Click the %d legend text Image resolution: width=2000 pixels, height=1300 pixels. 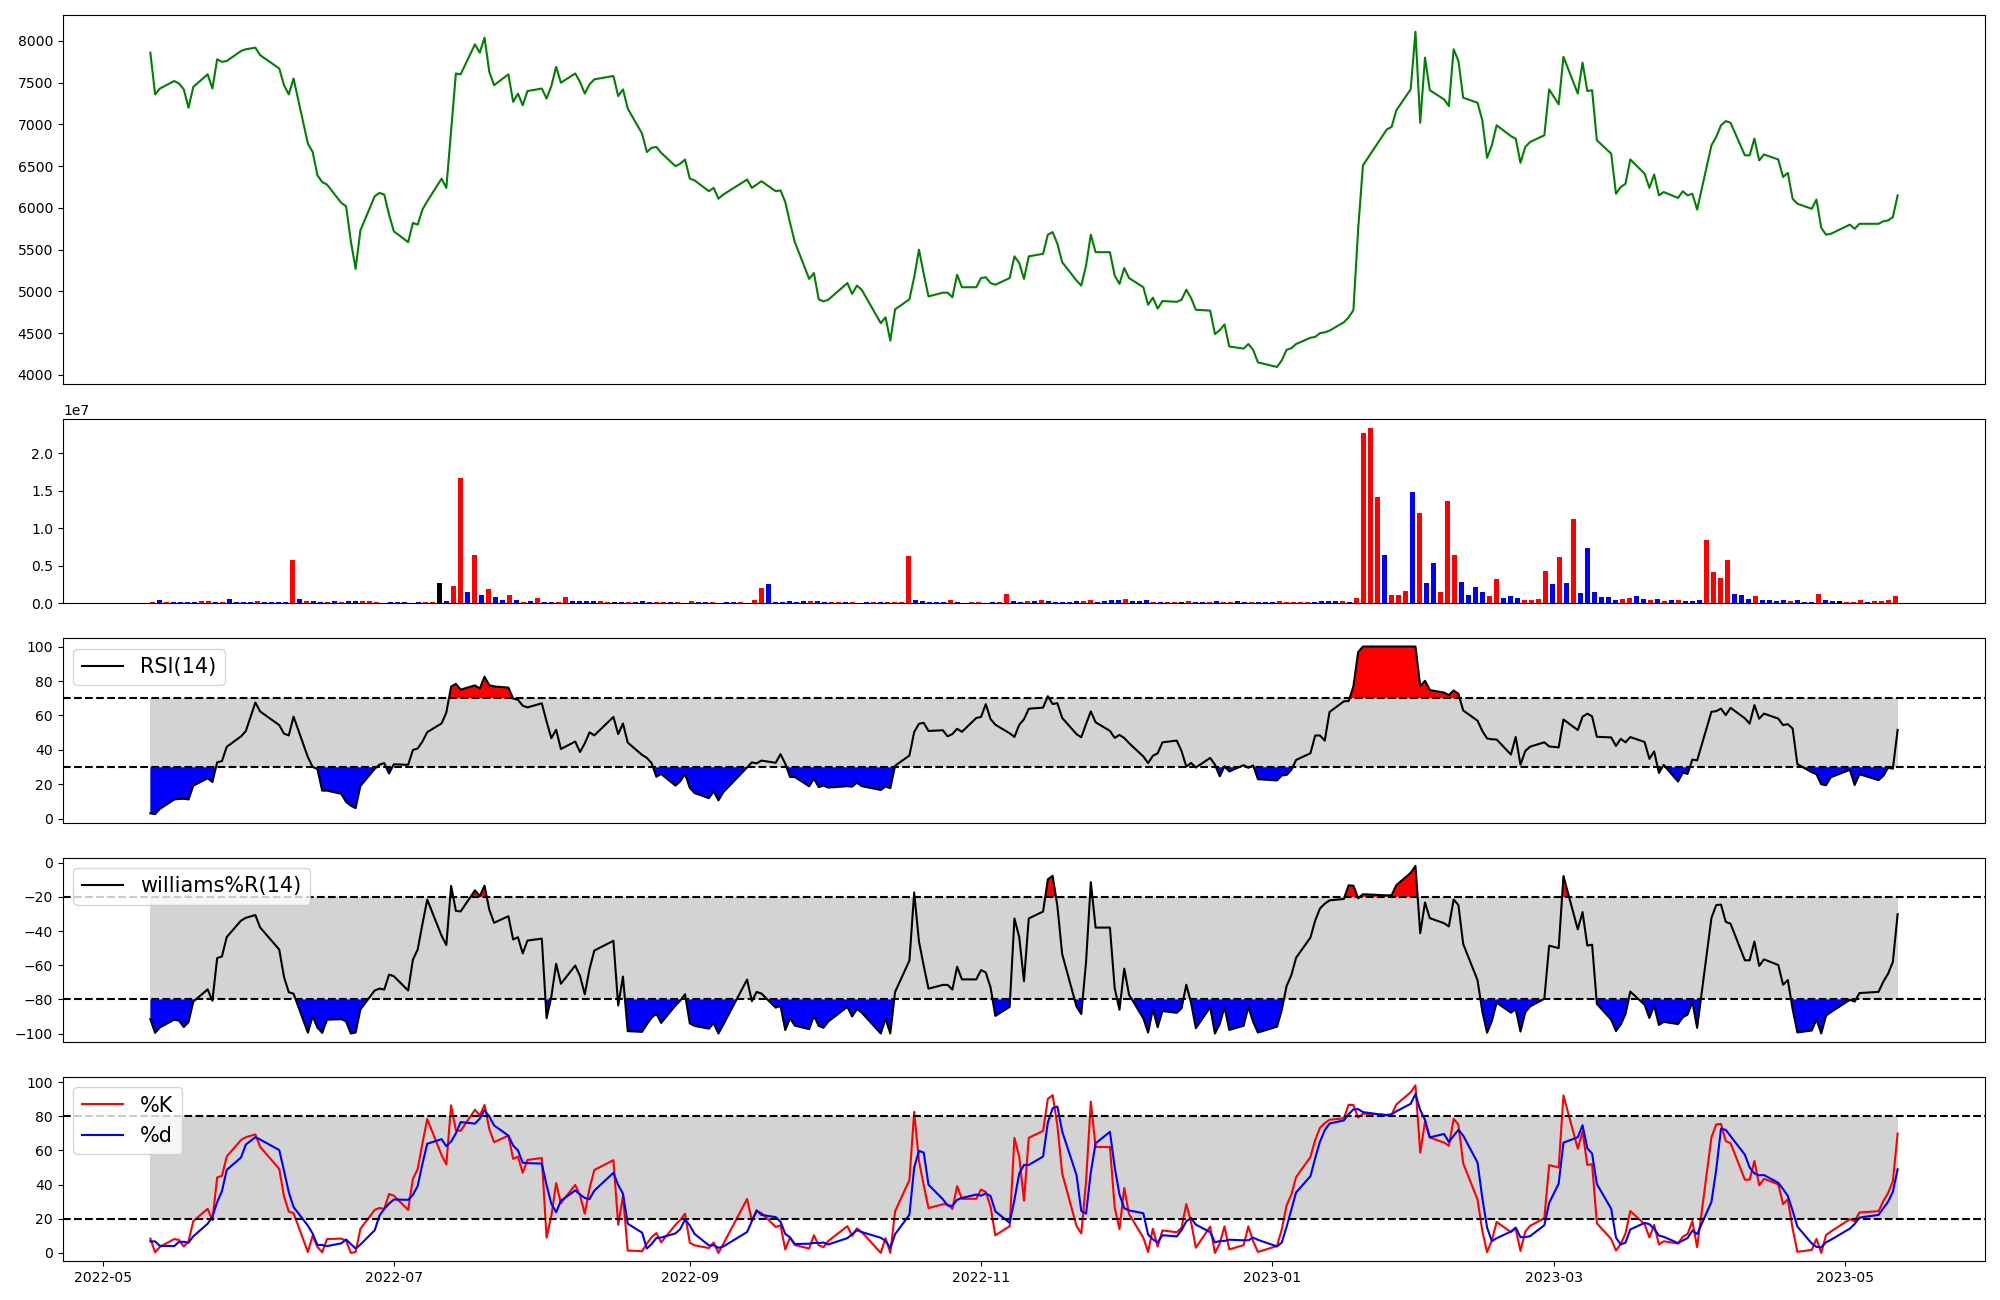click(x=156, y=1135)
